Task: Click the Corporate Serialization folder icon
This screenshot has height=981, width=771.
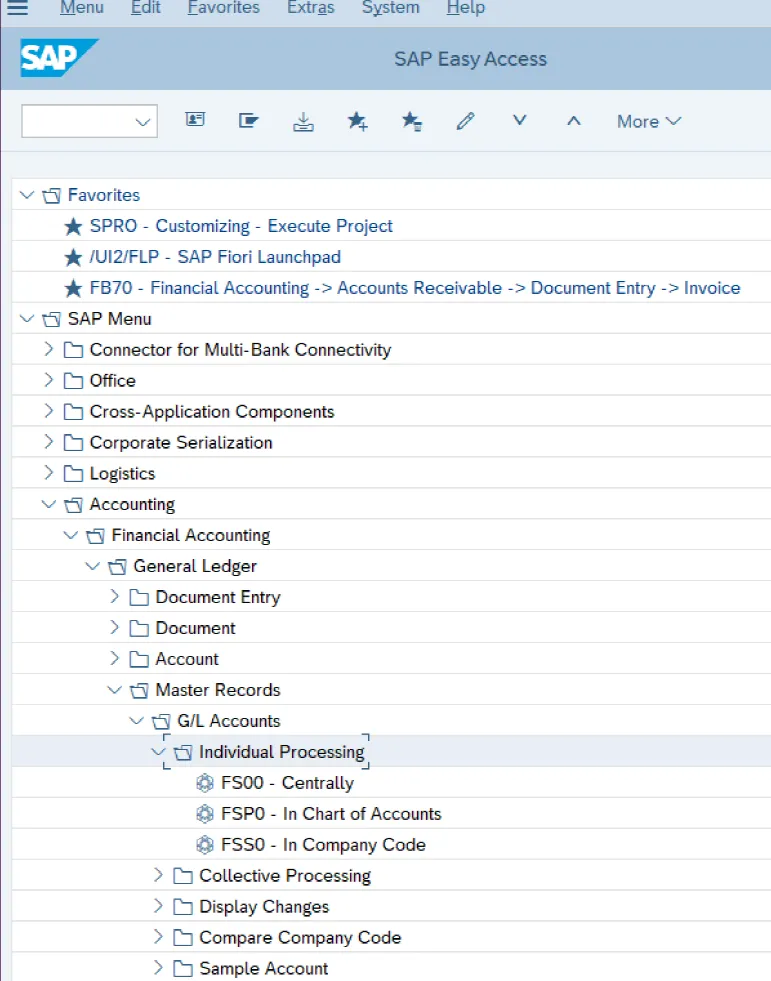Action: point(73,442)
